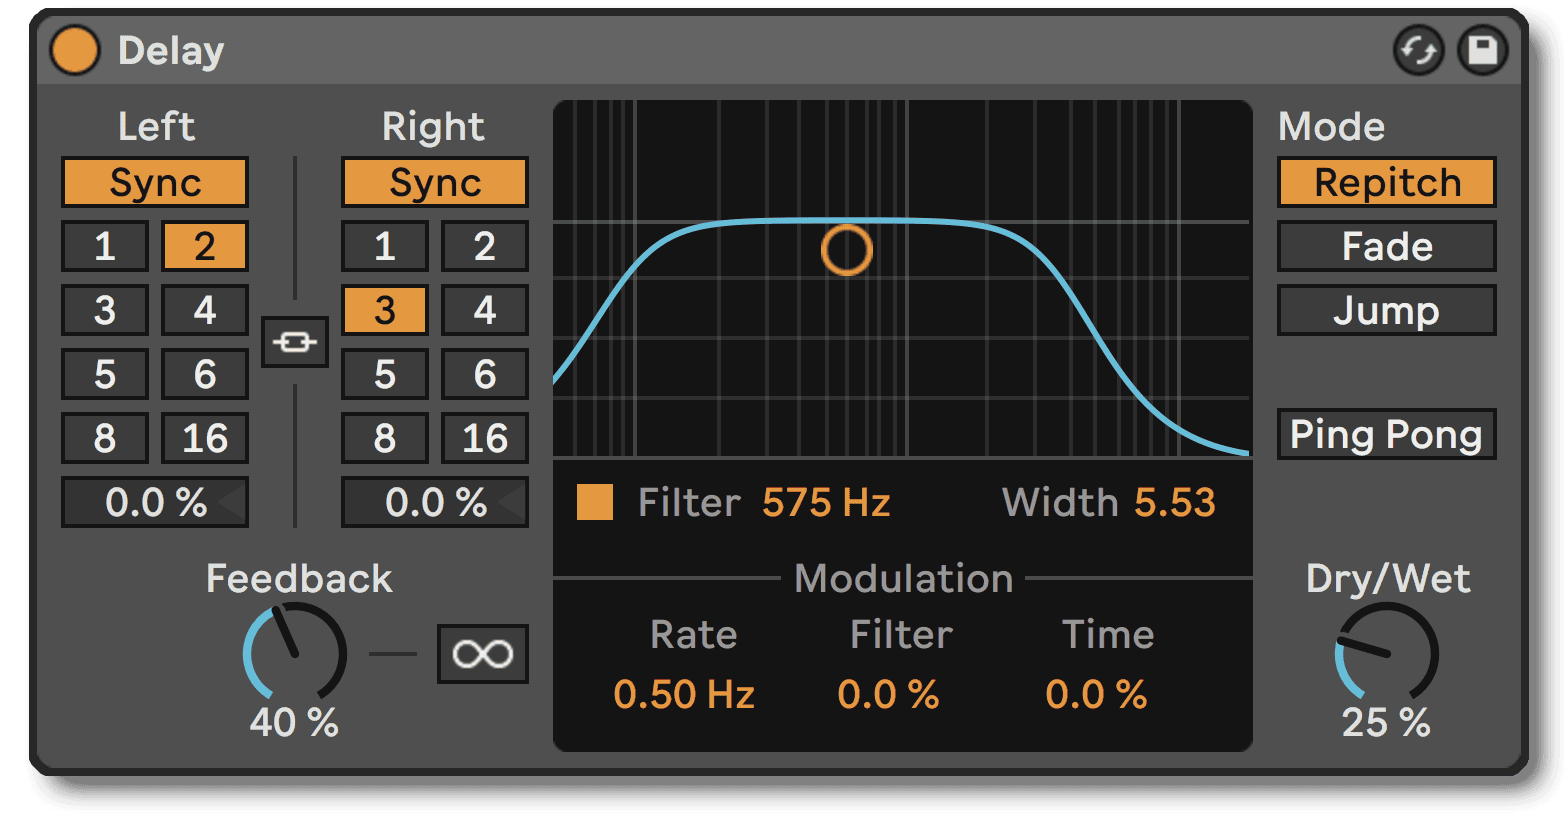
Task: Click the hot-swap preset icon
Action: [x=1418, y=51]
